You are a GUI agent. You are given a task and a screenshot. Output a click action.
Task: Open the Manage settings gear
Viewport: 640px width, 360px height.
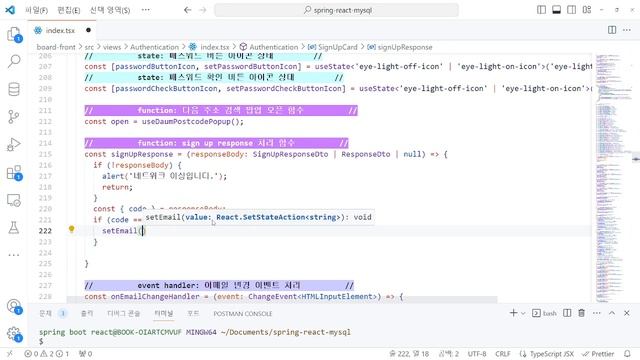coord(14,333)
